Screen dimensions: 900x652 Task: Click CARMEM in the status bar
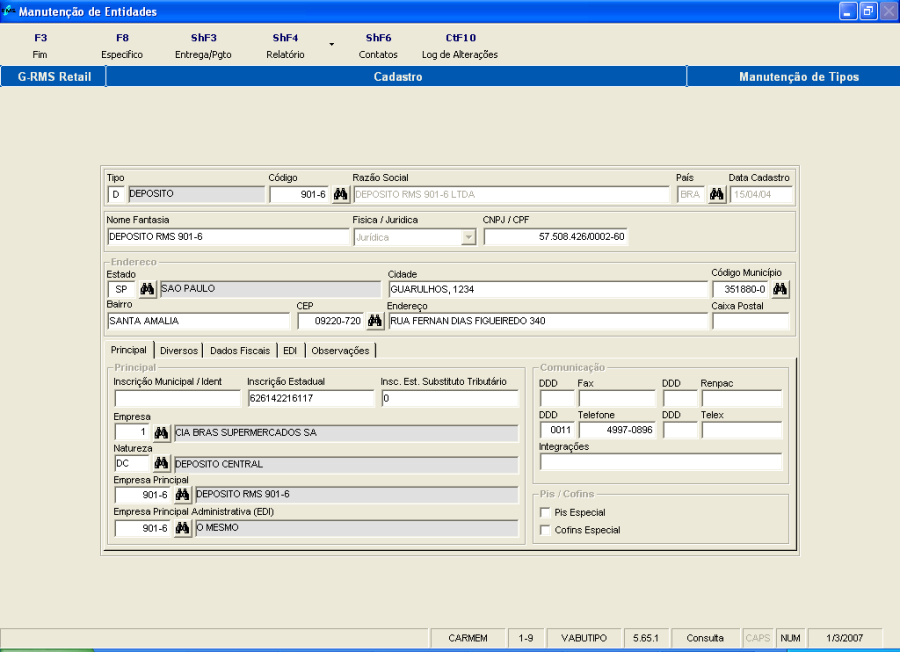click(x=468, y=638)
